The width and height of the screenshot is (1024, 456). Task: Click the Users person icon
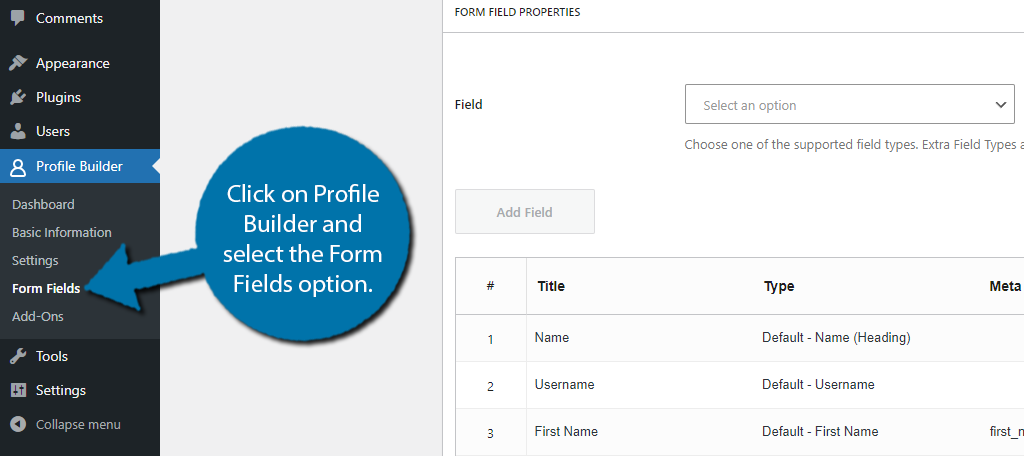[x=18, y=131]
